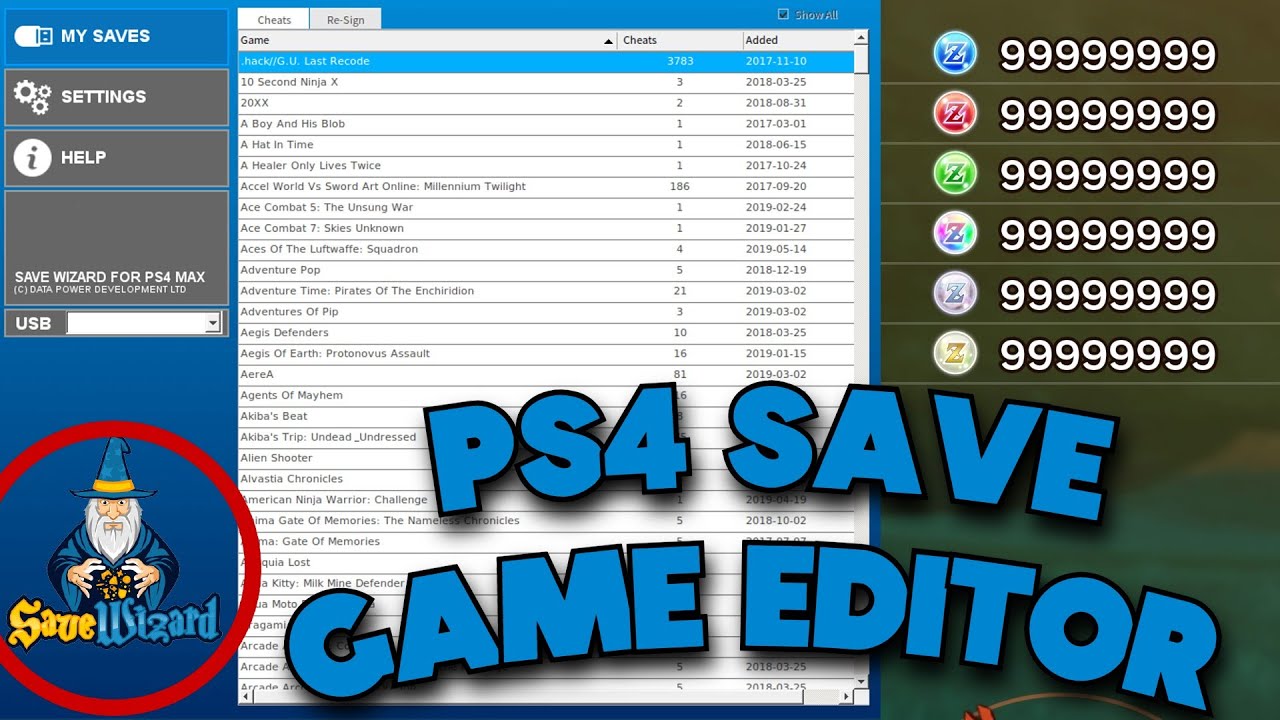The image size is (1280, 720).
Task: Choose A Hat In Time
Action: tap(546, 145)
